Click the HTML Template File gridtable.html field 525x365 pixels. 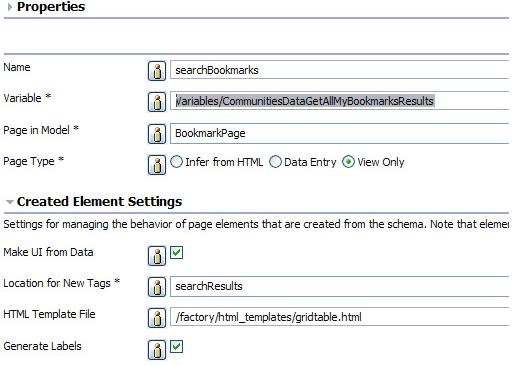(340, 317)
